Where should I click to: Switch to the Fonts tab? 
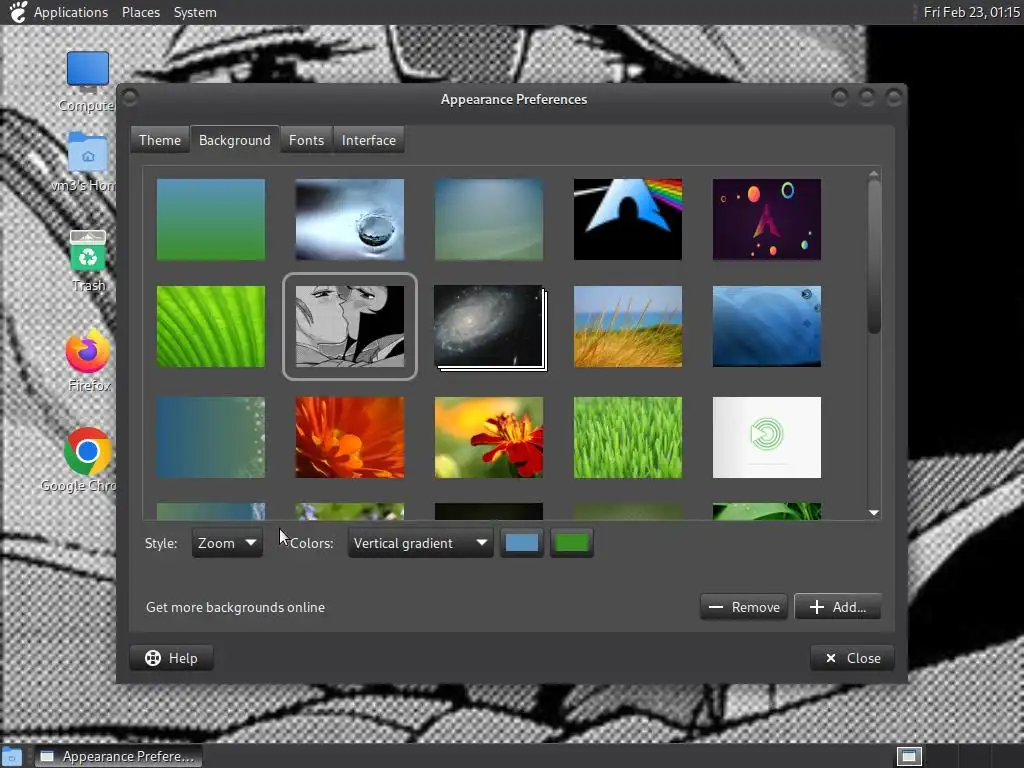pos(306,140)
